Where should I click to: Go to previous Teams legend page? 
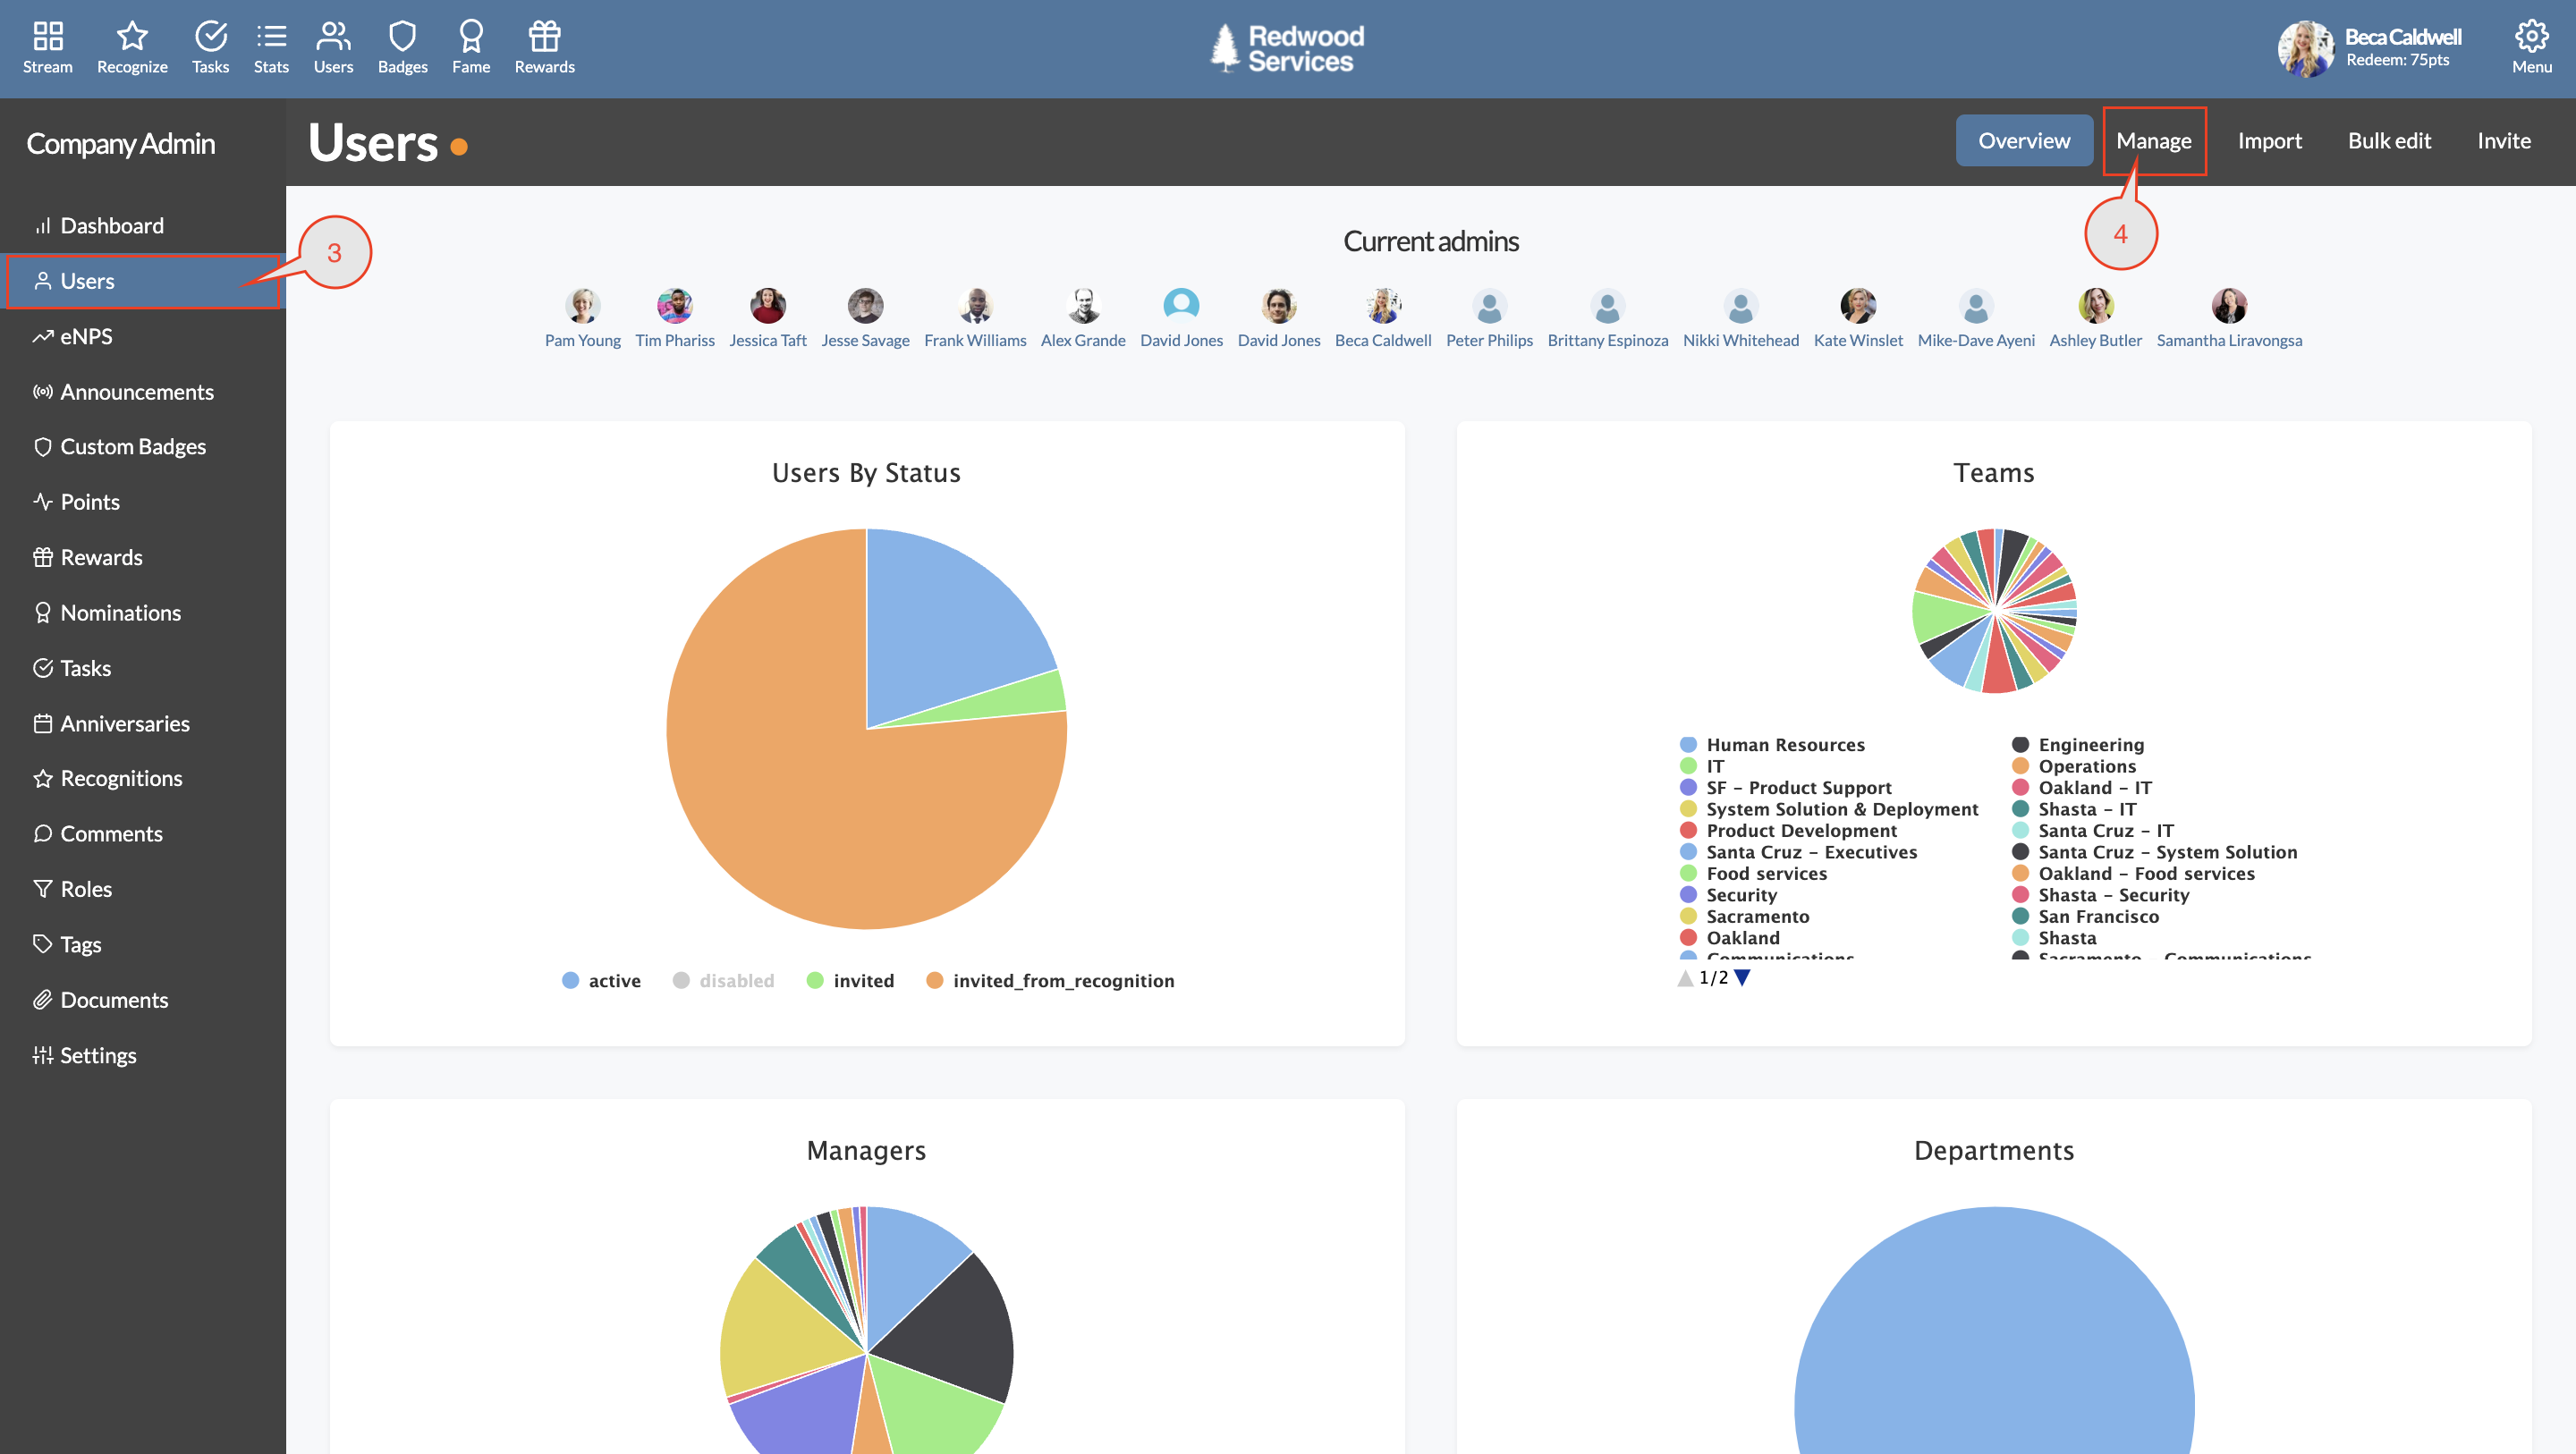pyautogui.click(x=1685, y=978)
